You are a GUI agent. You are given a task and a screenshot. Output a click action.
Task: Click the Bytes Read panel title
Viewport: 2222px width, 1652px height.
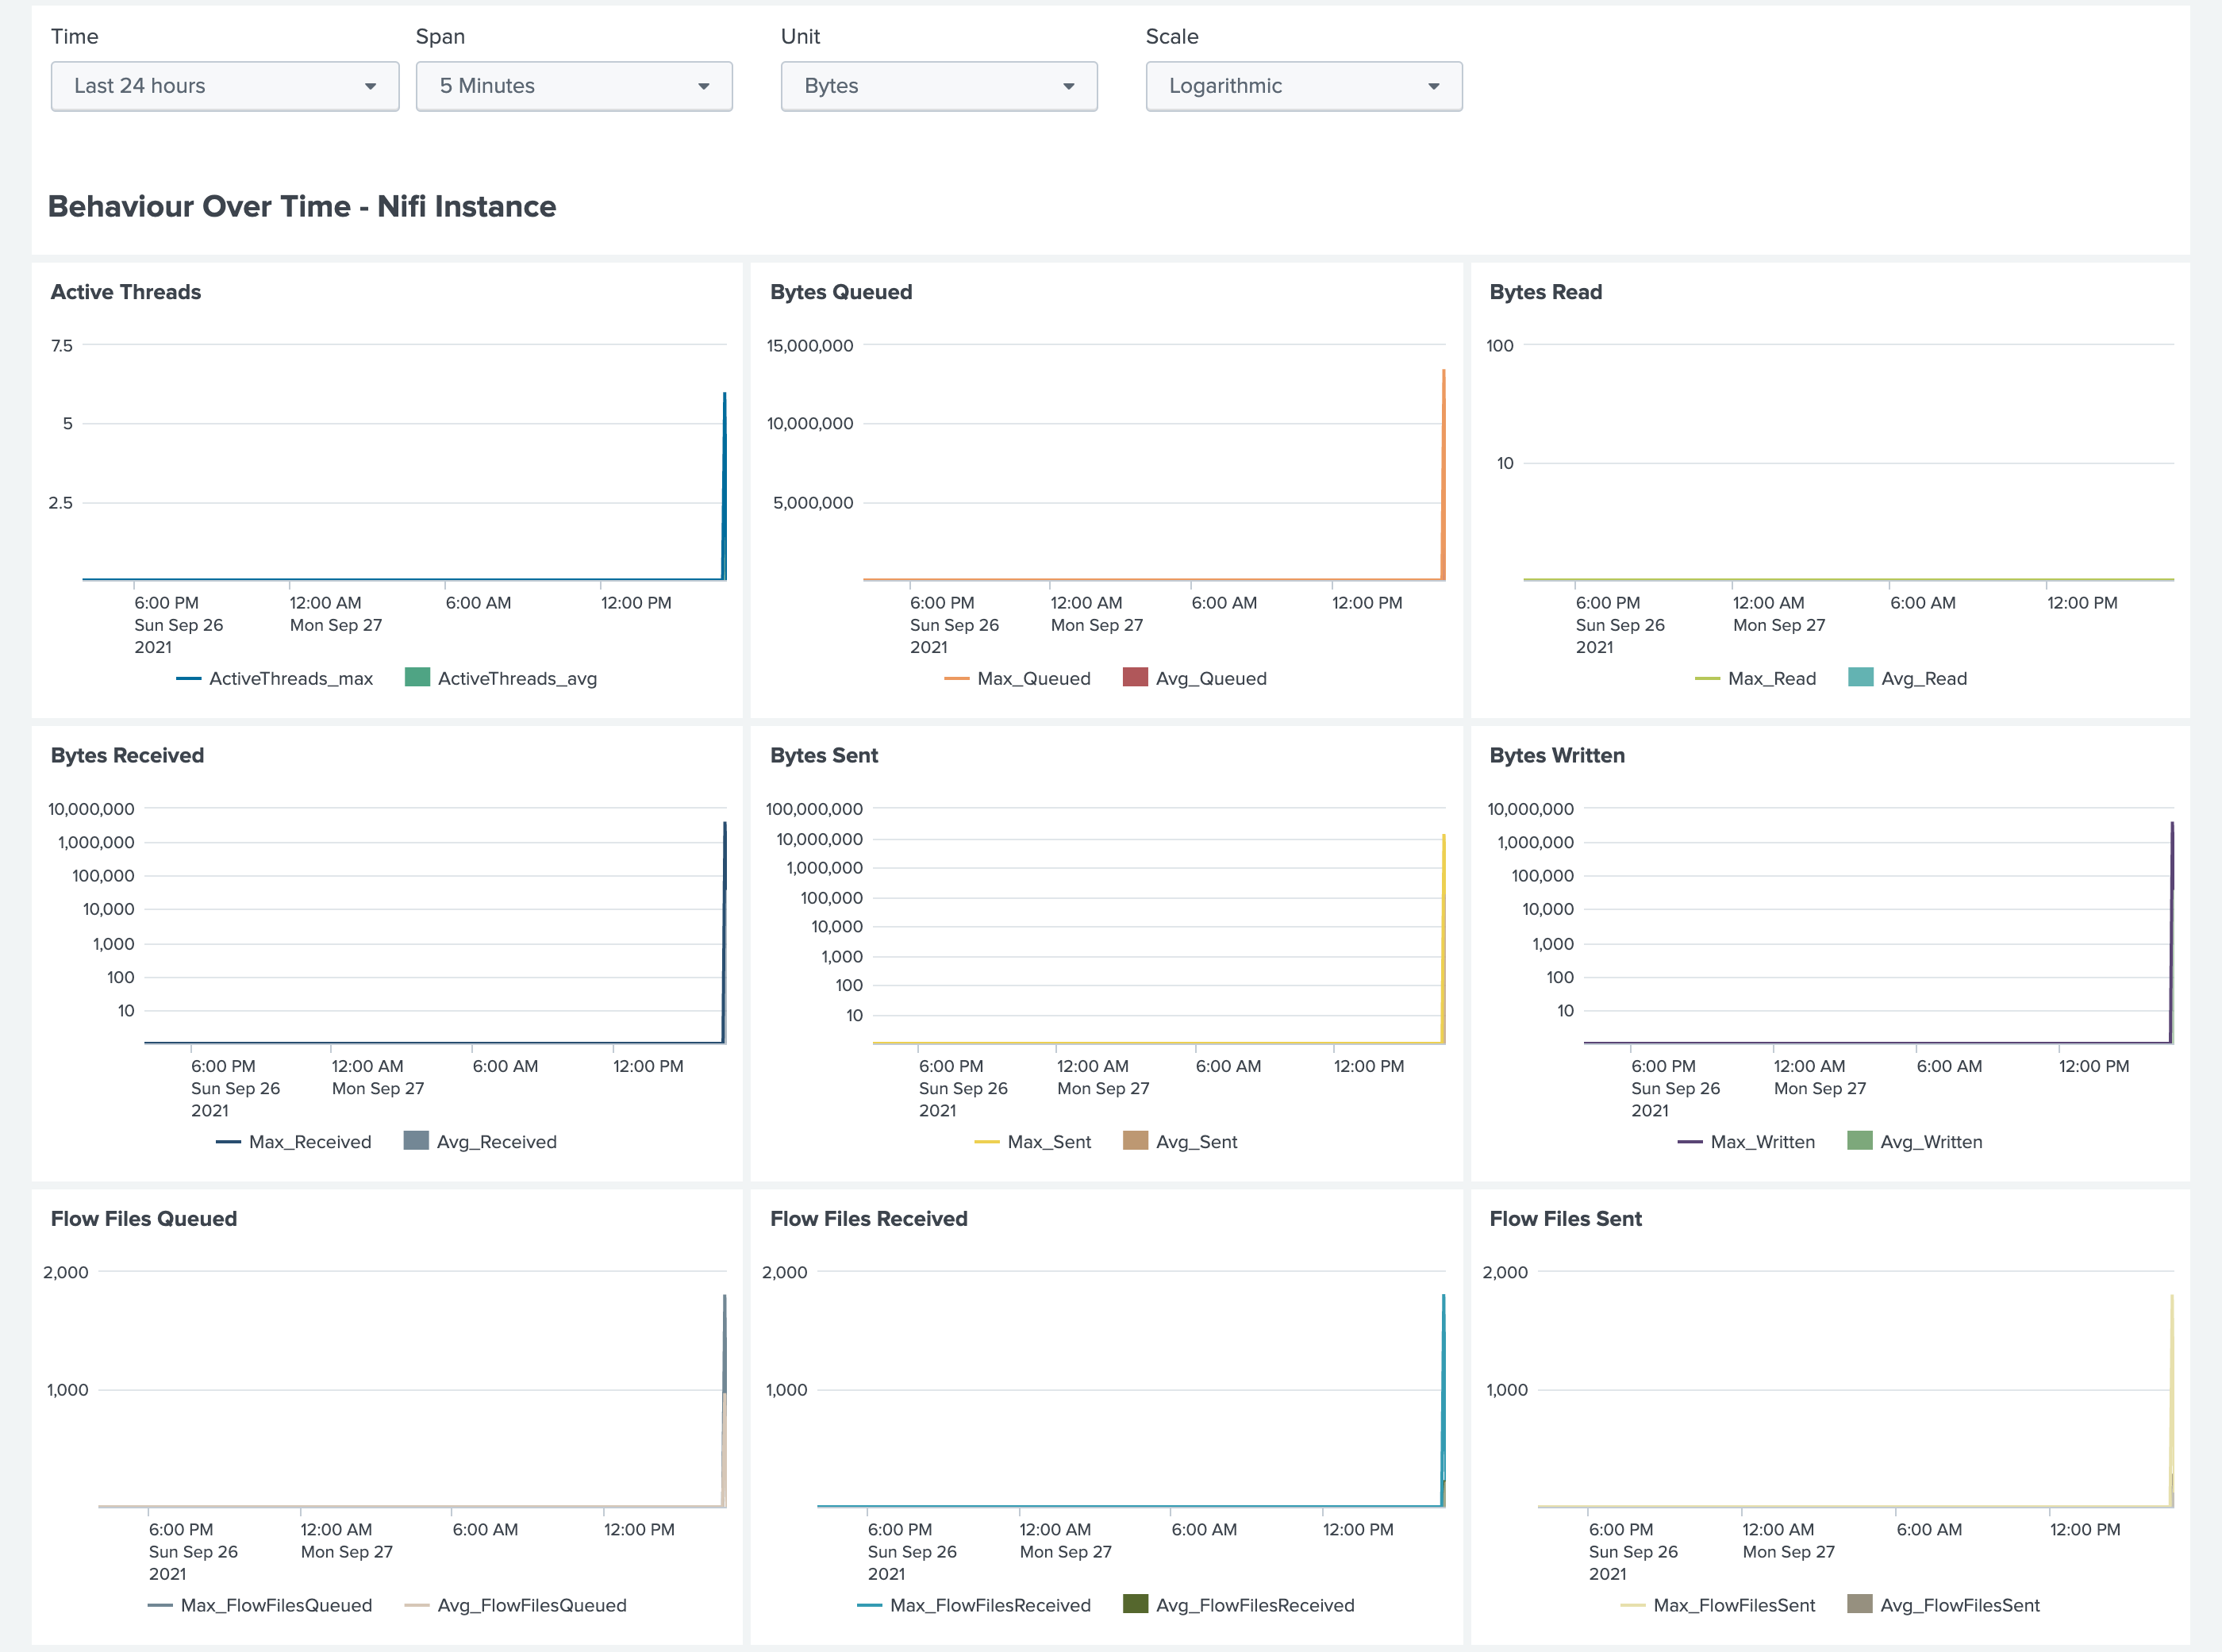click(1546, 292)
